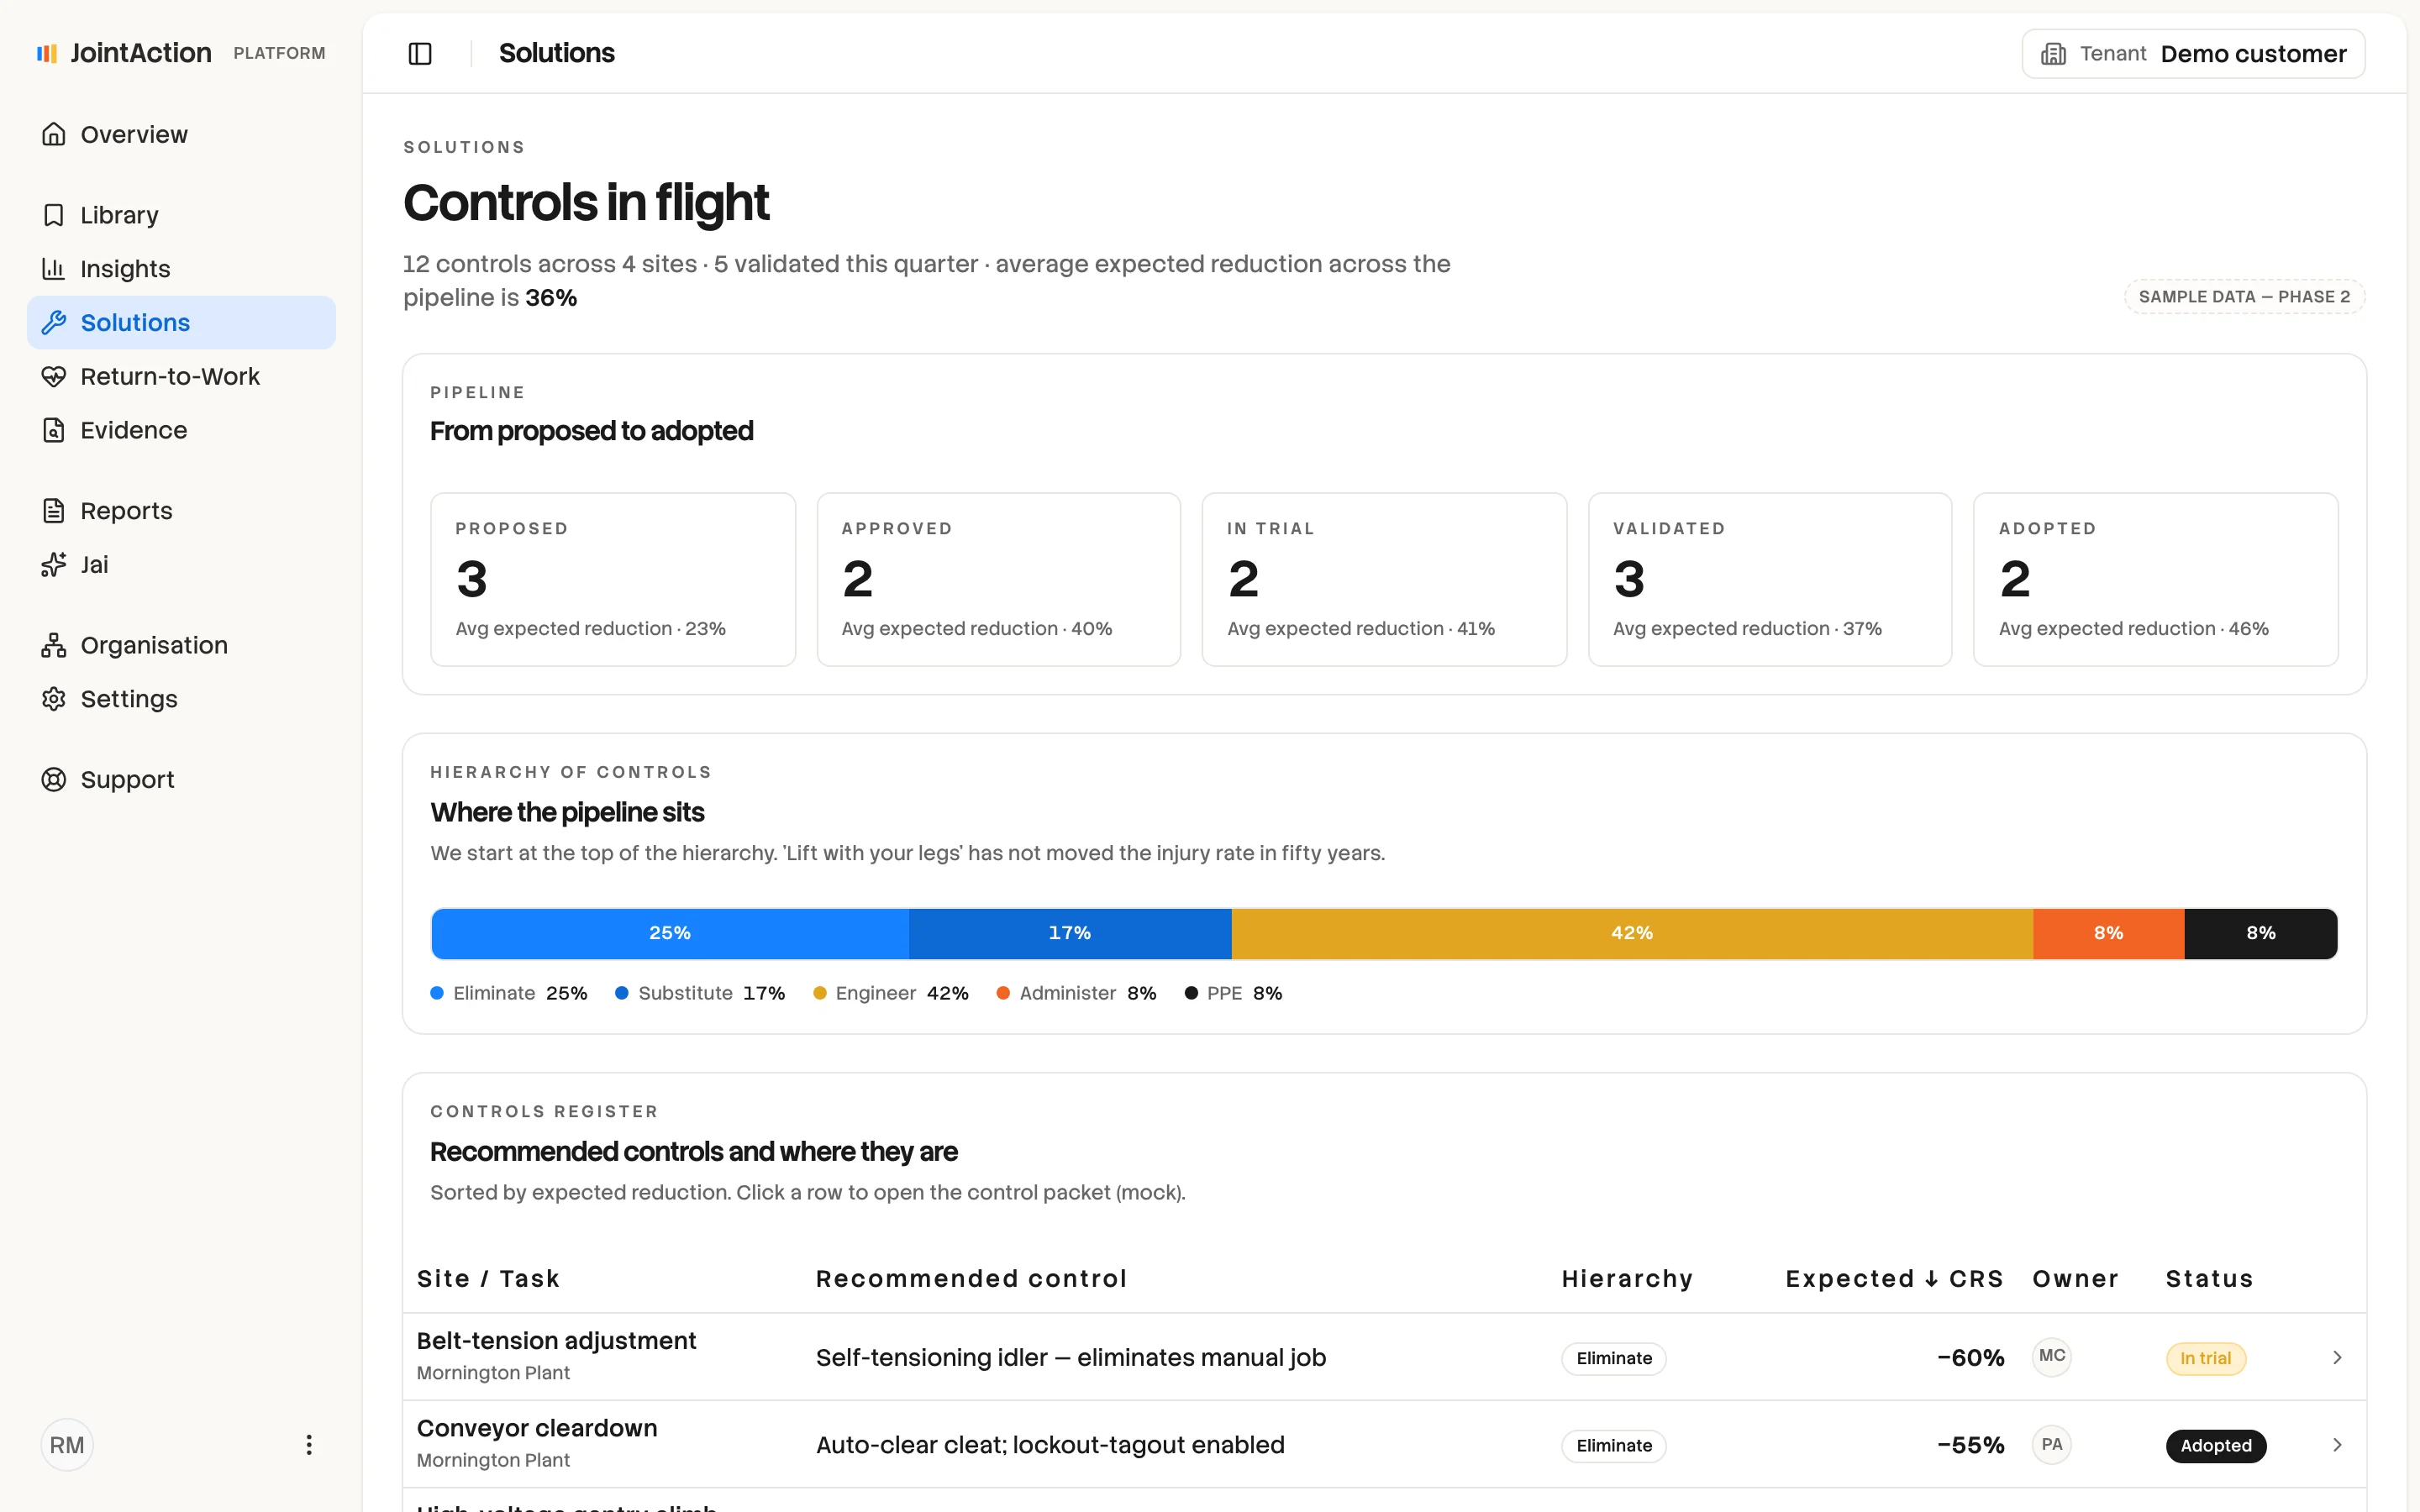Viewport: 2420px width, 1512px height.
Task: Open Reports from the sidebar
Action: (x=181, y=511)
